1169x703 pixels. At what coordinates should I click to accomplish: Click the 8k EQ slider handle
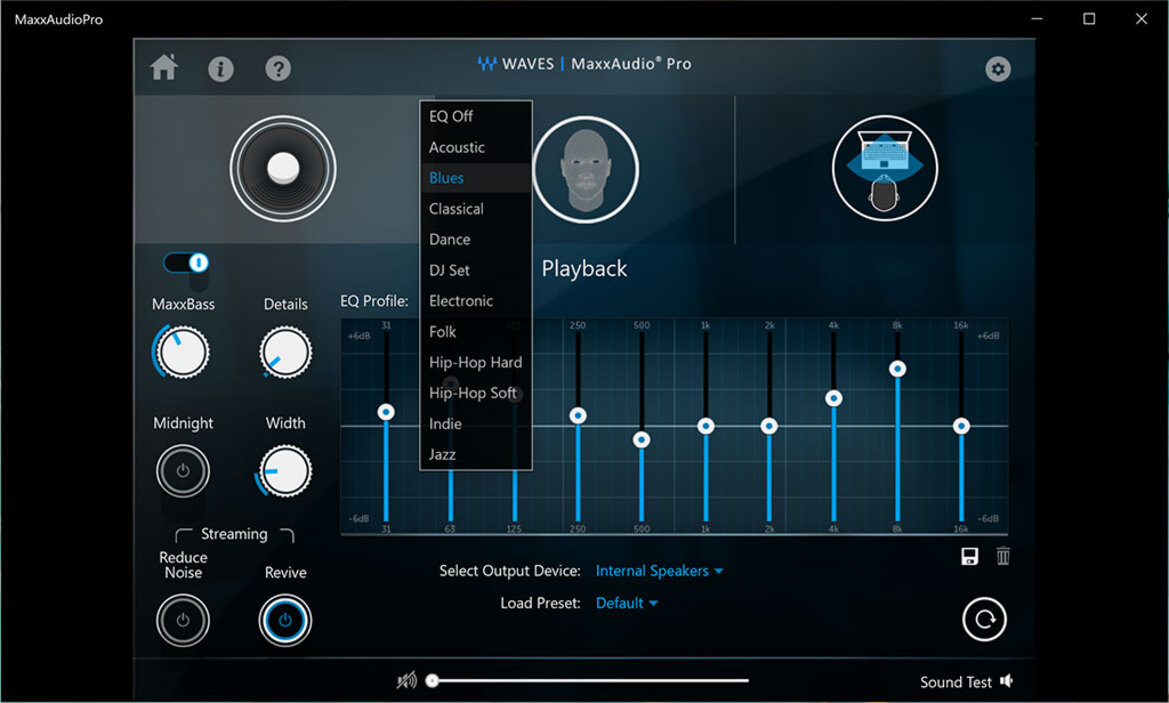[898, 368]
